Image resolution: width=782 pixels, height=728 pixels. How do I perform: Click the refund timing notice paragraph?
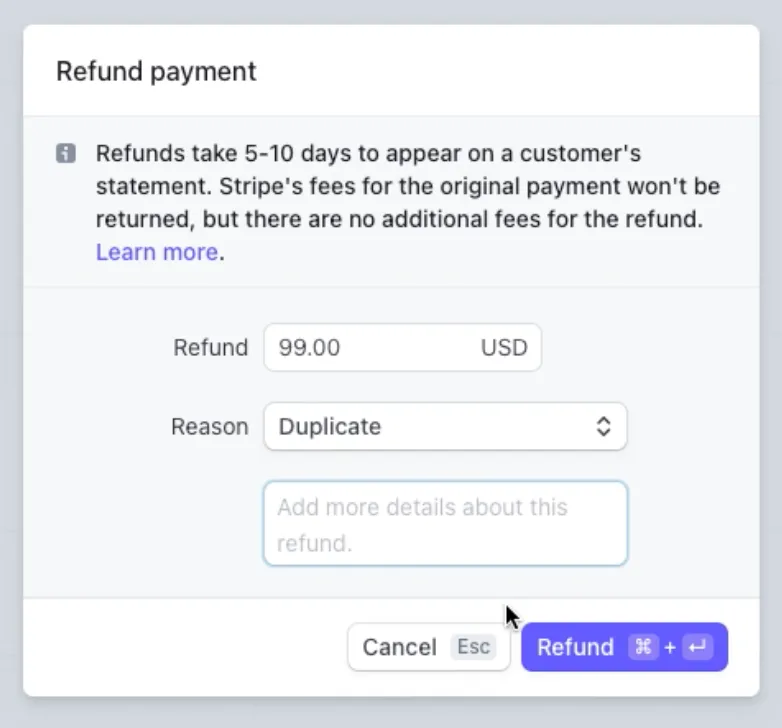(x=408, y=202)
